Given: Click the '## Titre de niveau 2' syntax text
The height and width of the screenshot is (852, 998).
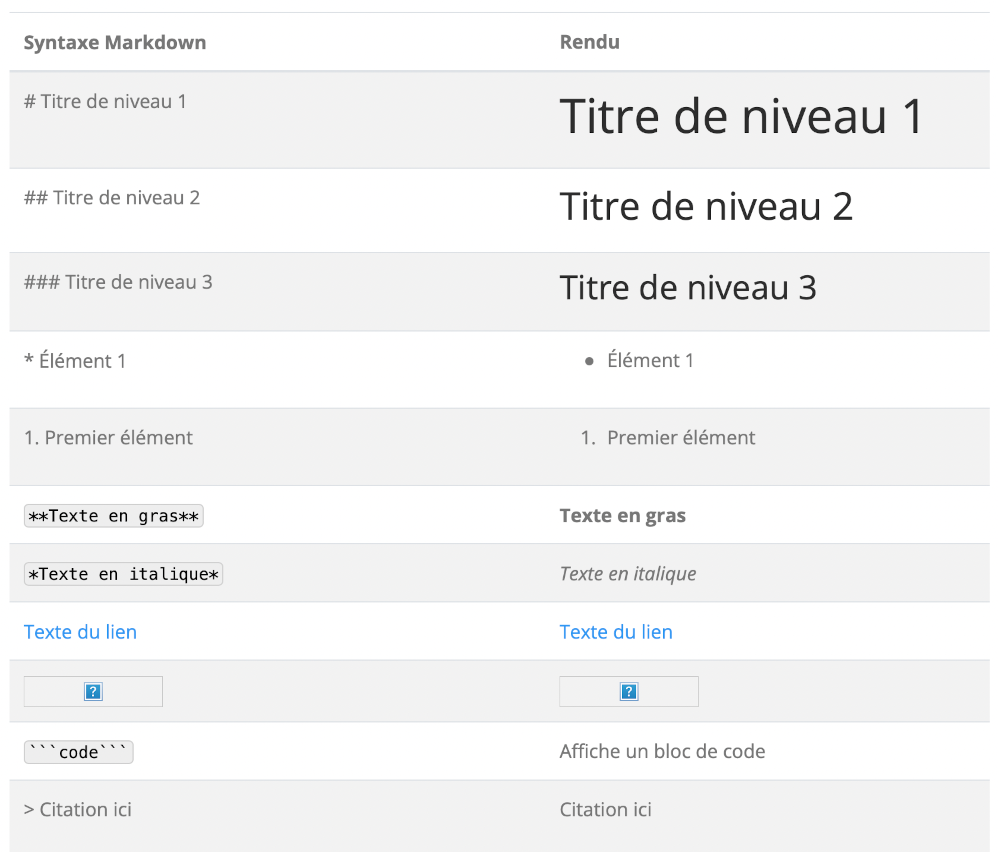Looking at the screenshot, I should tap(112, 198).
